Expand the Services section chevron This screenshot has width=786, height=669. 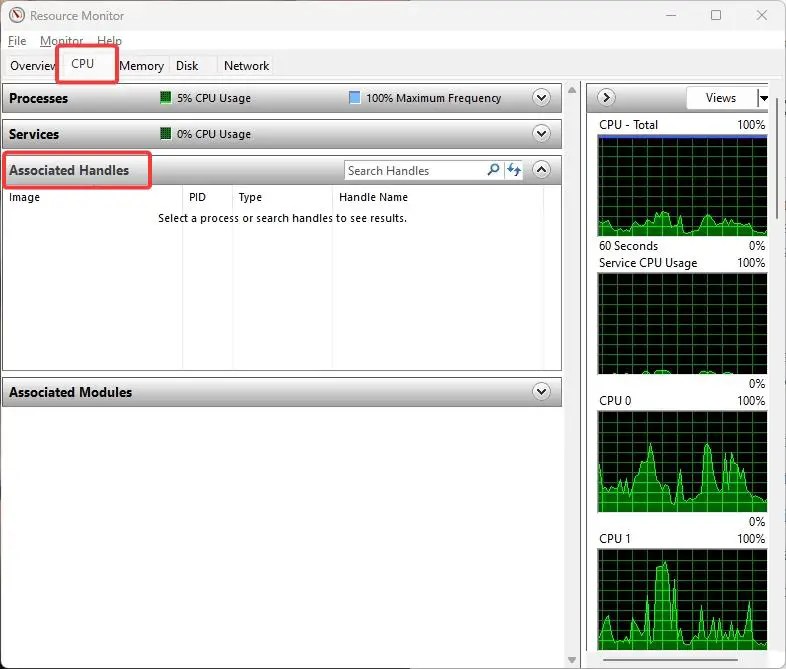[x=541, y=133]
